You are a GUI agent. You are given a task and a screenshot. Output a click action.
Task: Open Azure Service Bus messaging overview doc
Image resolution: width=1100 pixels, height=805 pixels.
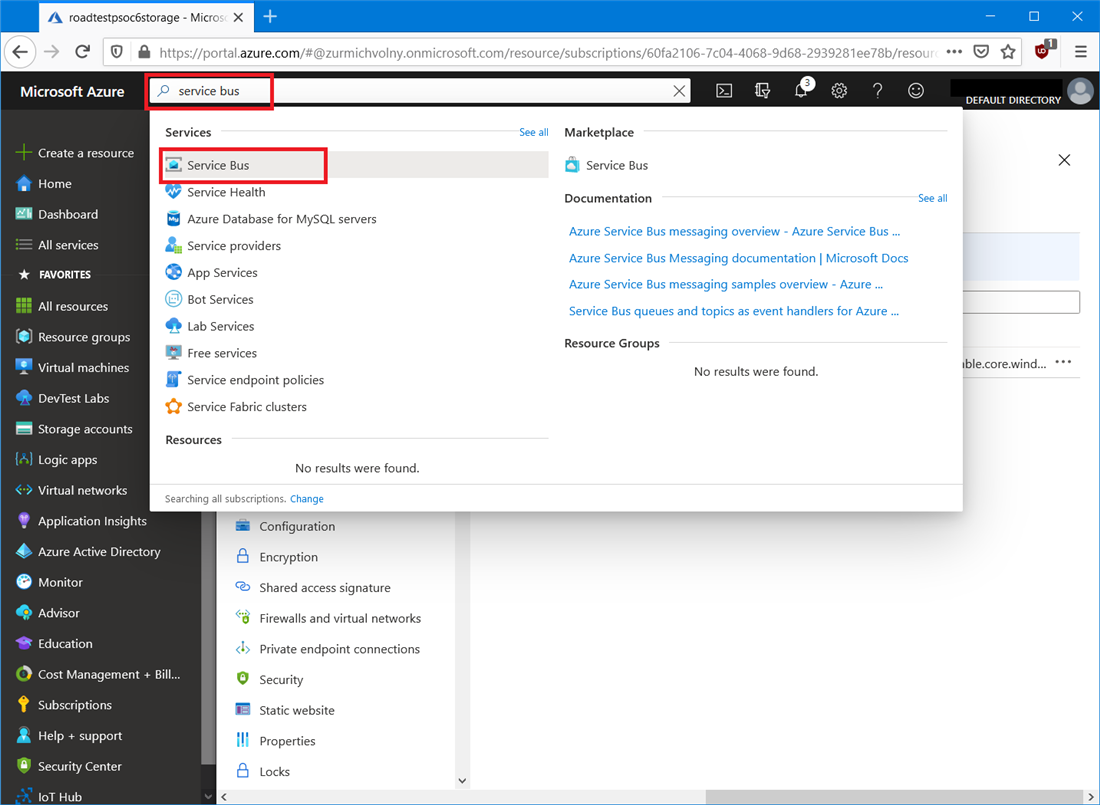click(734, 231)
